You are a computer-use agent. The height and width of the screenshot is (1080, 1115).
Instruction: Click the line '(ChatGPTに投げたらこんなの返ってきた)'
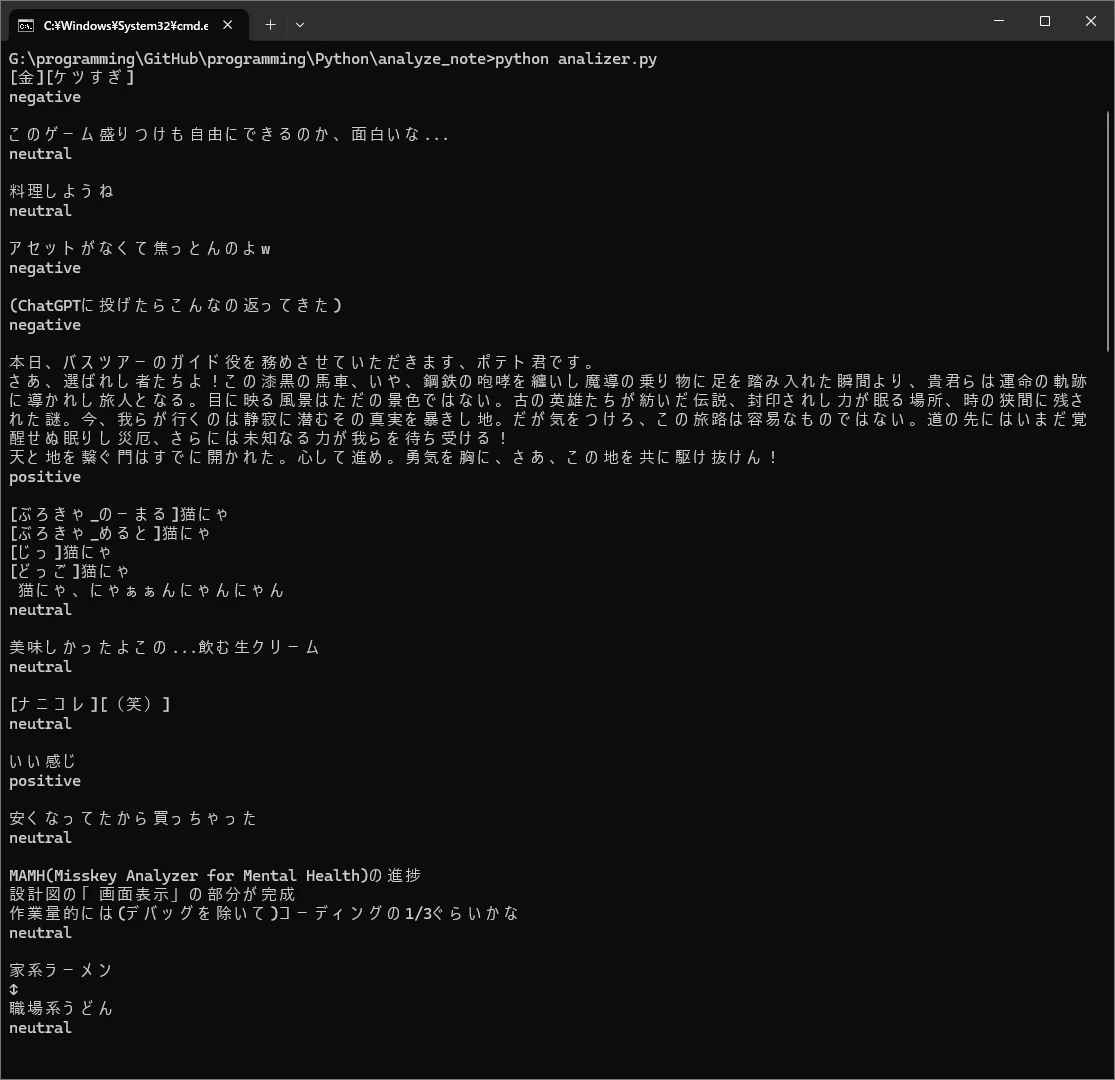pyautogui.click(x=176, y=305)
